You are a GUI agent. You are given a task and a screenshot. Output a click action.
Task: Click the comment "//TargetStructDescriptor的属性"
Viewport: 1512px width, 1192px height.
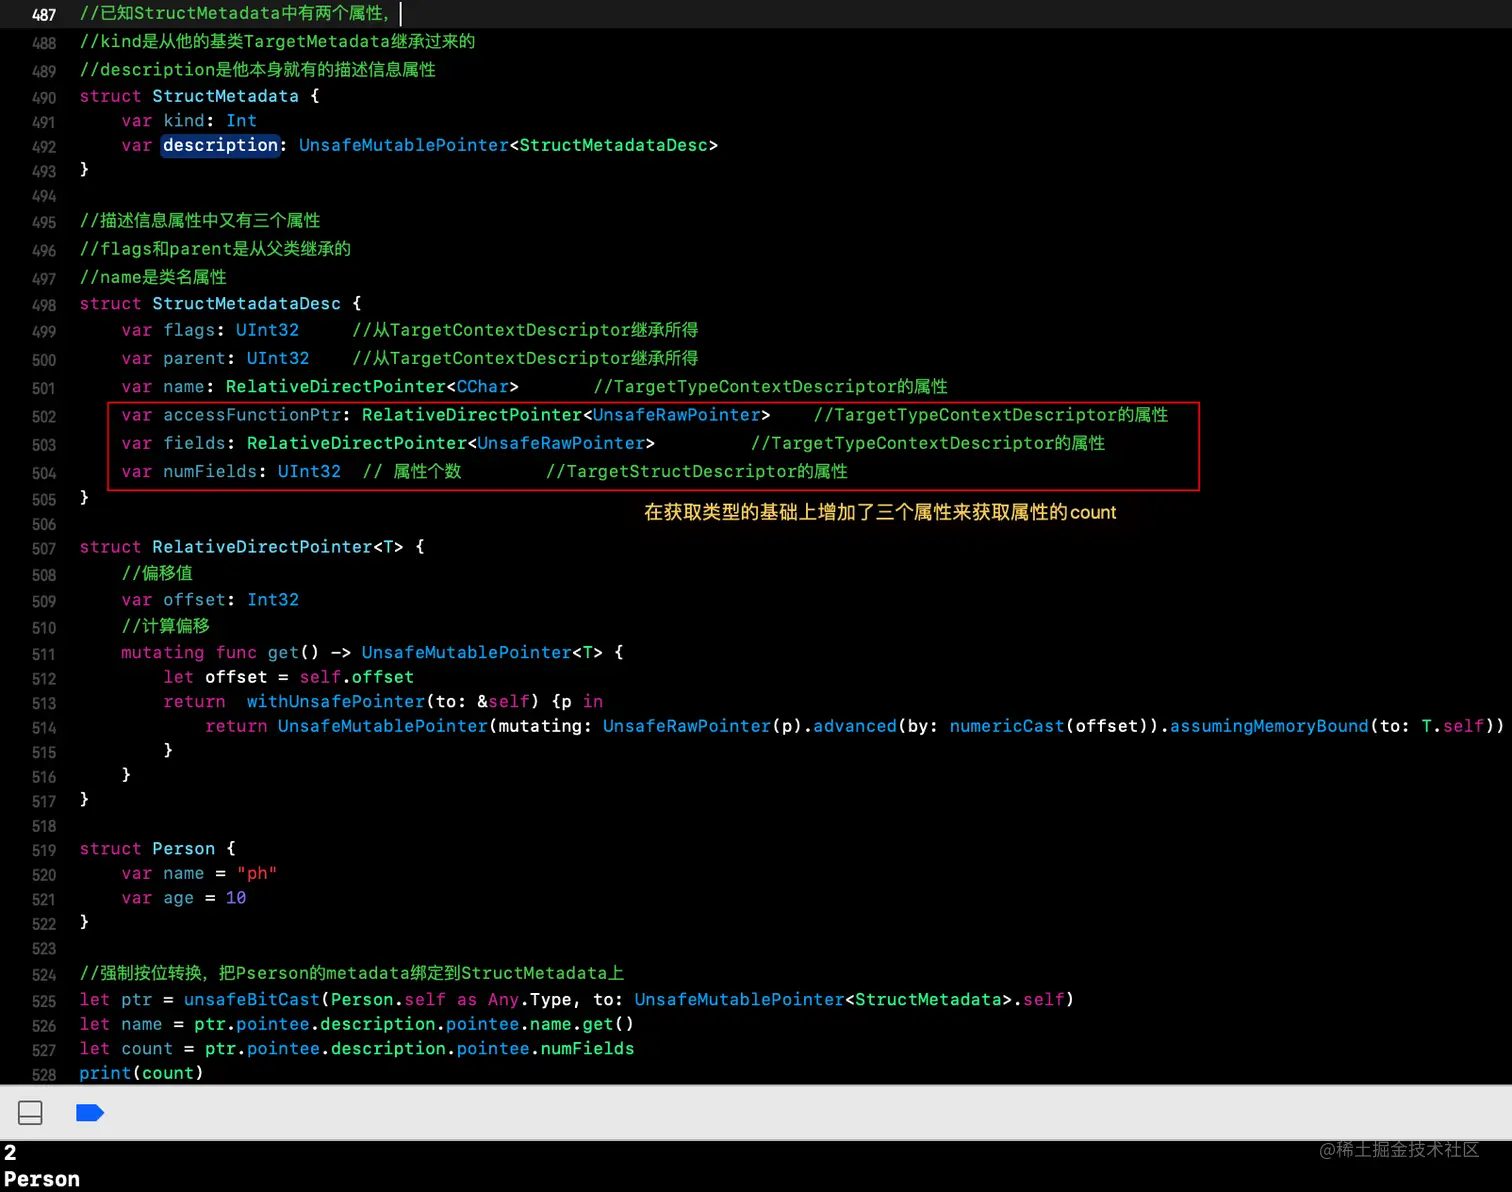tap(697, 471)
